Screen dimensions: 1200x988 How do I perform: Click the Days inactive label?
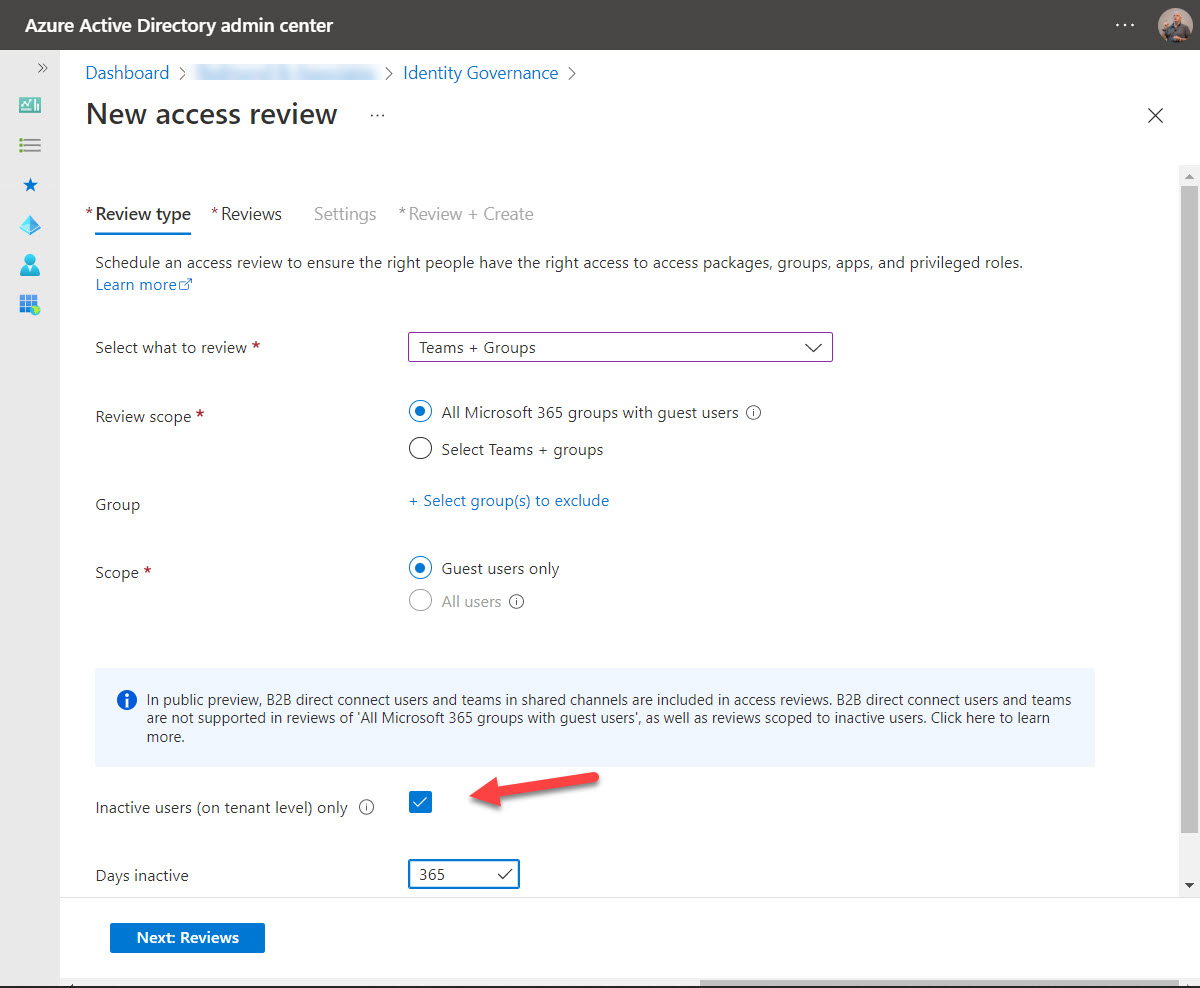pyautogui.click(x=142, y=876)
